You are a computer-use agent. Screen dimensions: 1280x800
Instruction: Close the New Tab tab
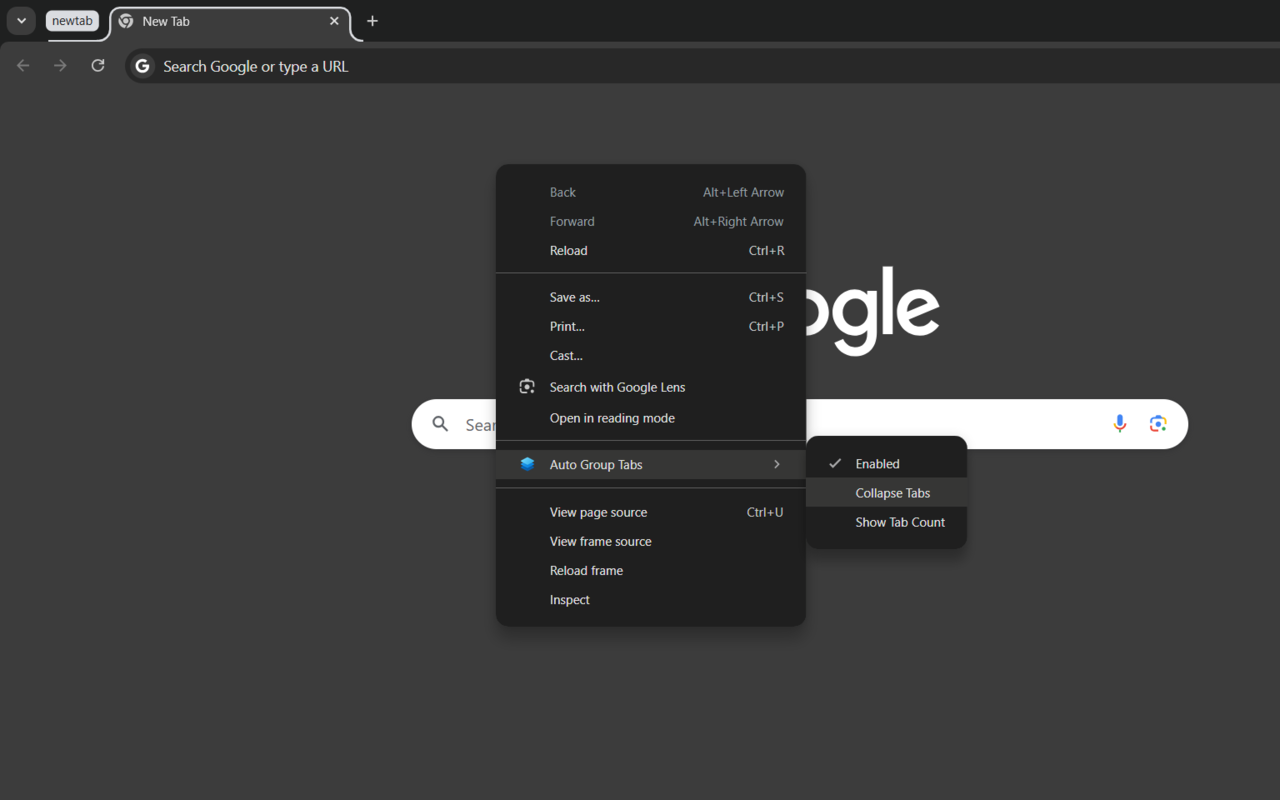coord(334,21)
